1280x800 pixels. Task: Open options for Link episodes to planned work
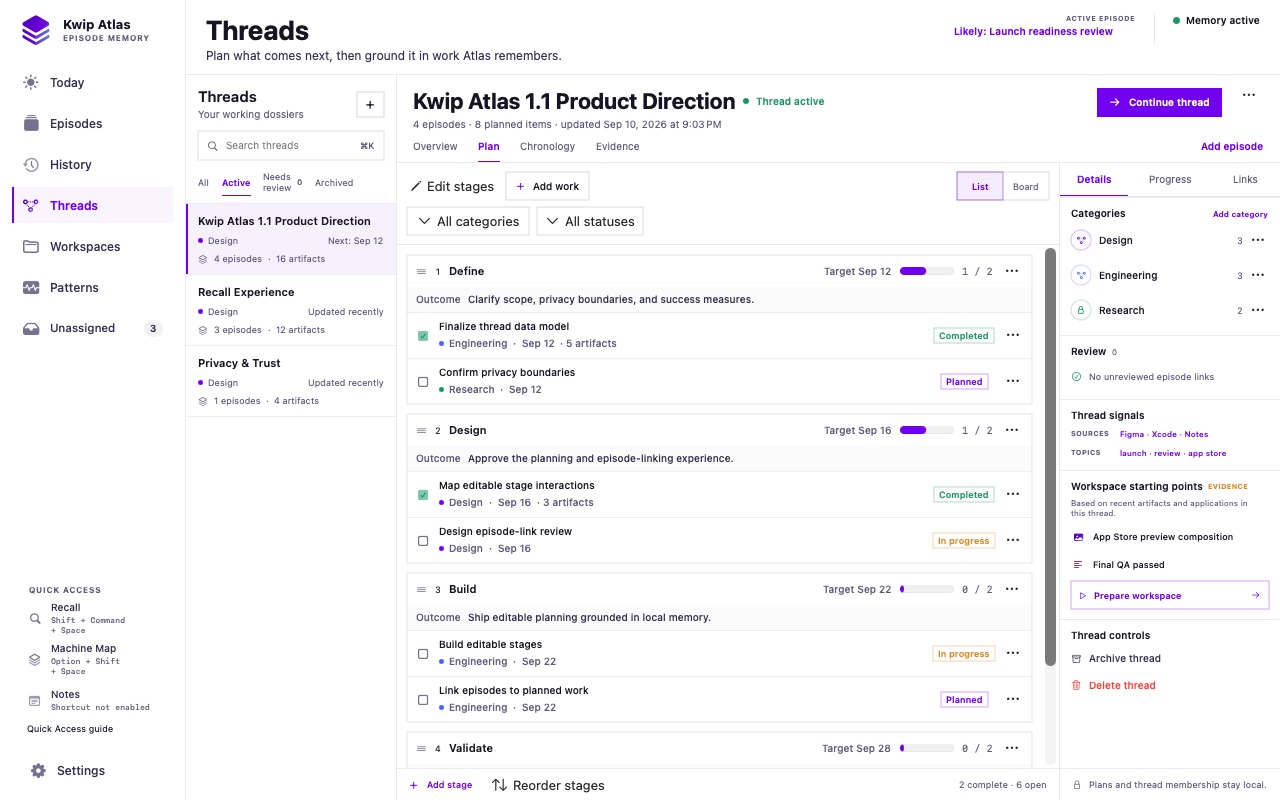pos(1012,699)
